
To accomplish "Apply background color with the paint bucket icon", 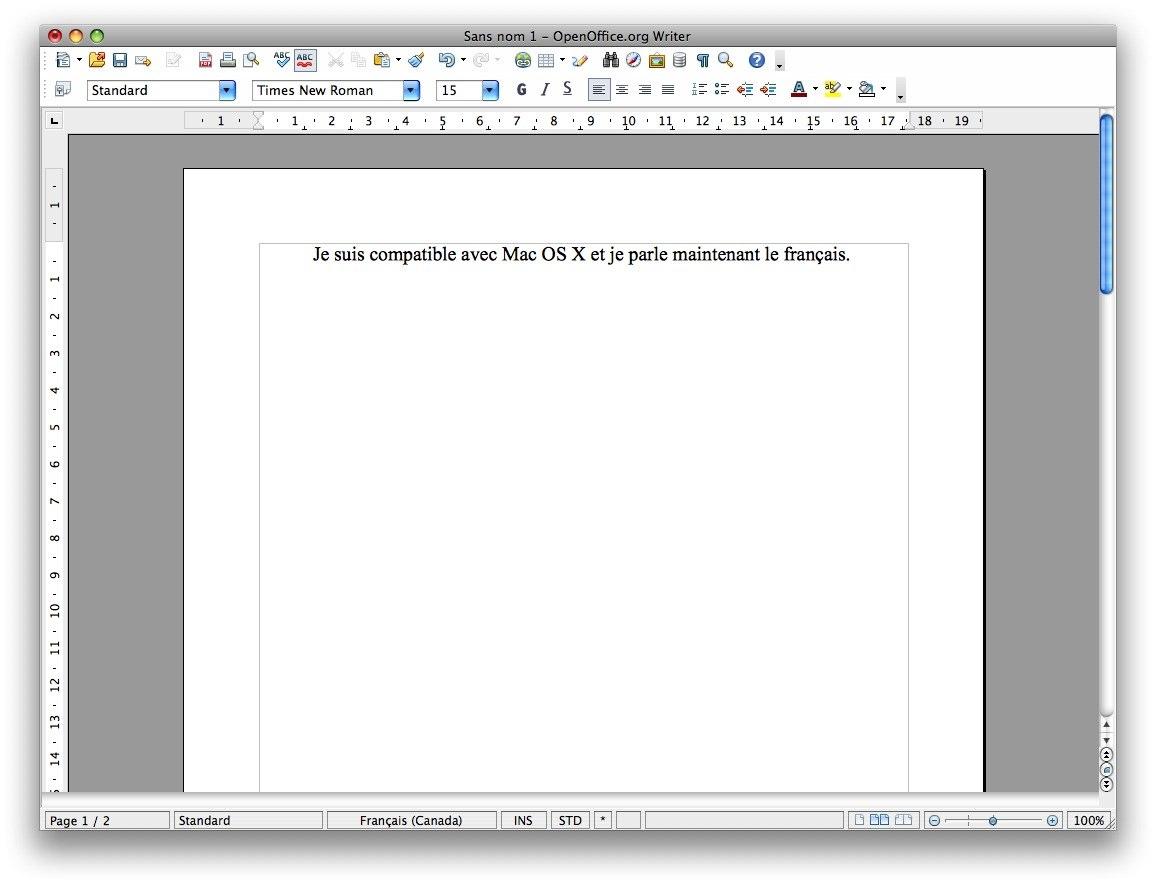I will click(x=867, y=90).
